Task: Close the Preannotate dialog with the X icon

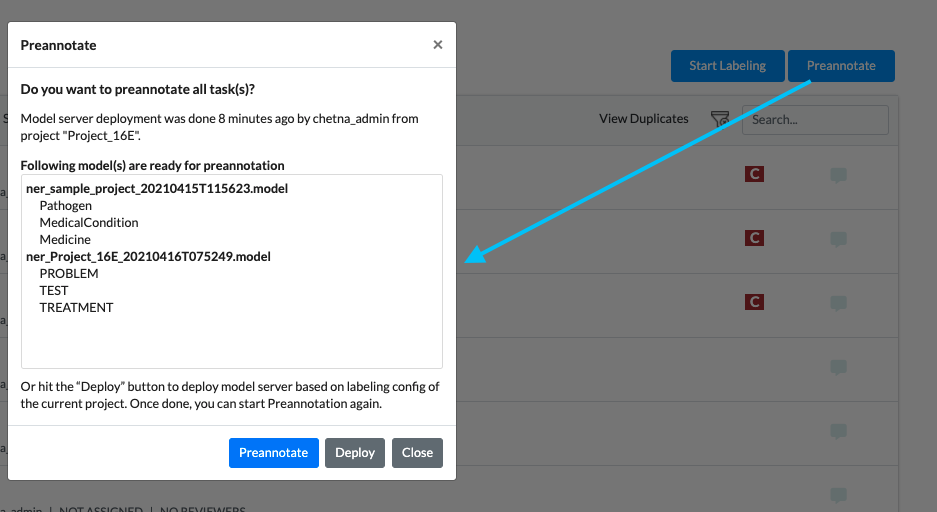Action: 437,45
